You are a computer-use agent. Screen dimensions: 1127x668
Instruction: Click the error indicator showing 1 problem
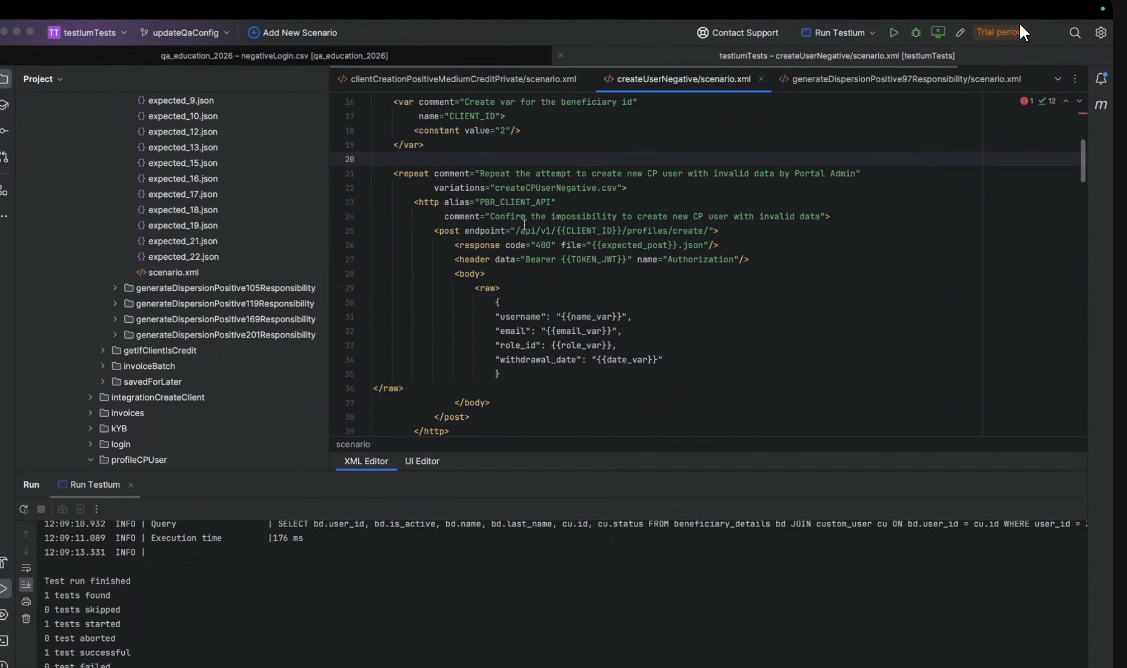(x=1026, y=101)
